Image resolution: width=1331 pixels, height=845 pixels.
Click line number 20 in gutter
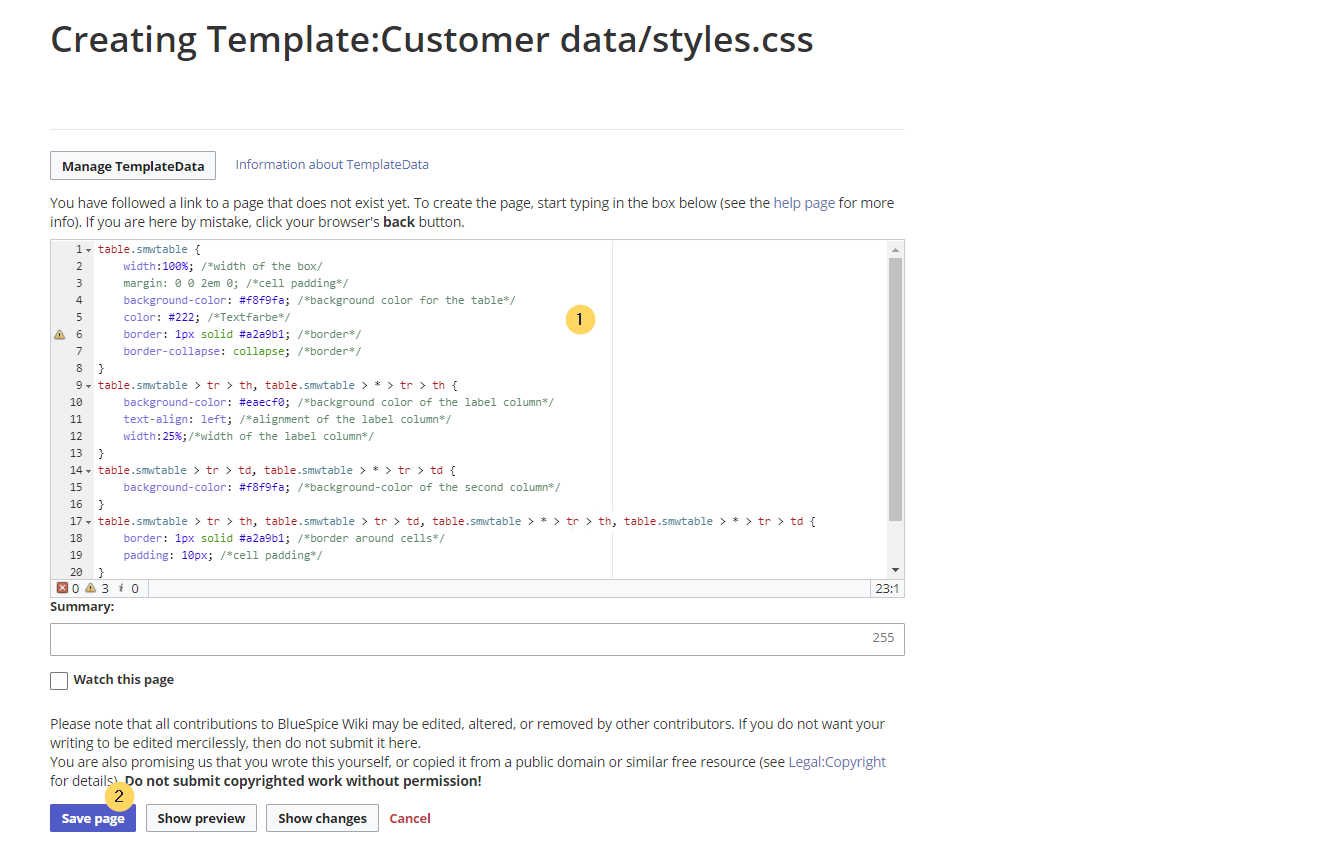(x=76, y=572)
